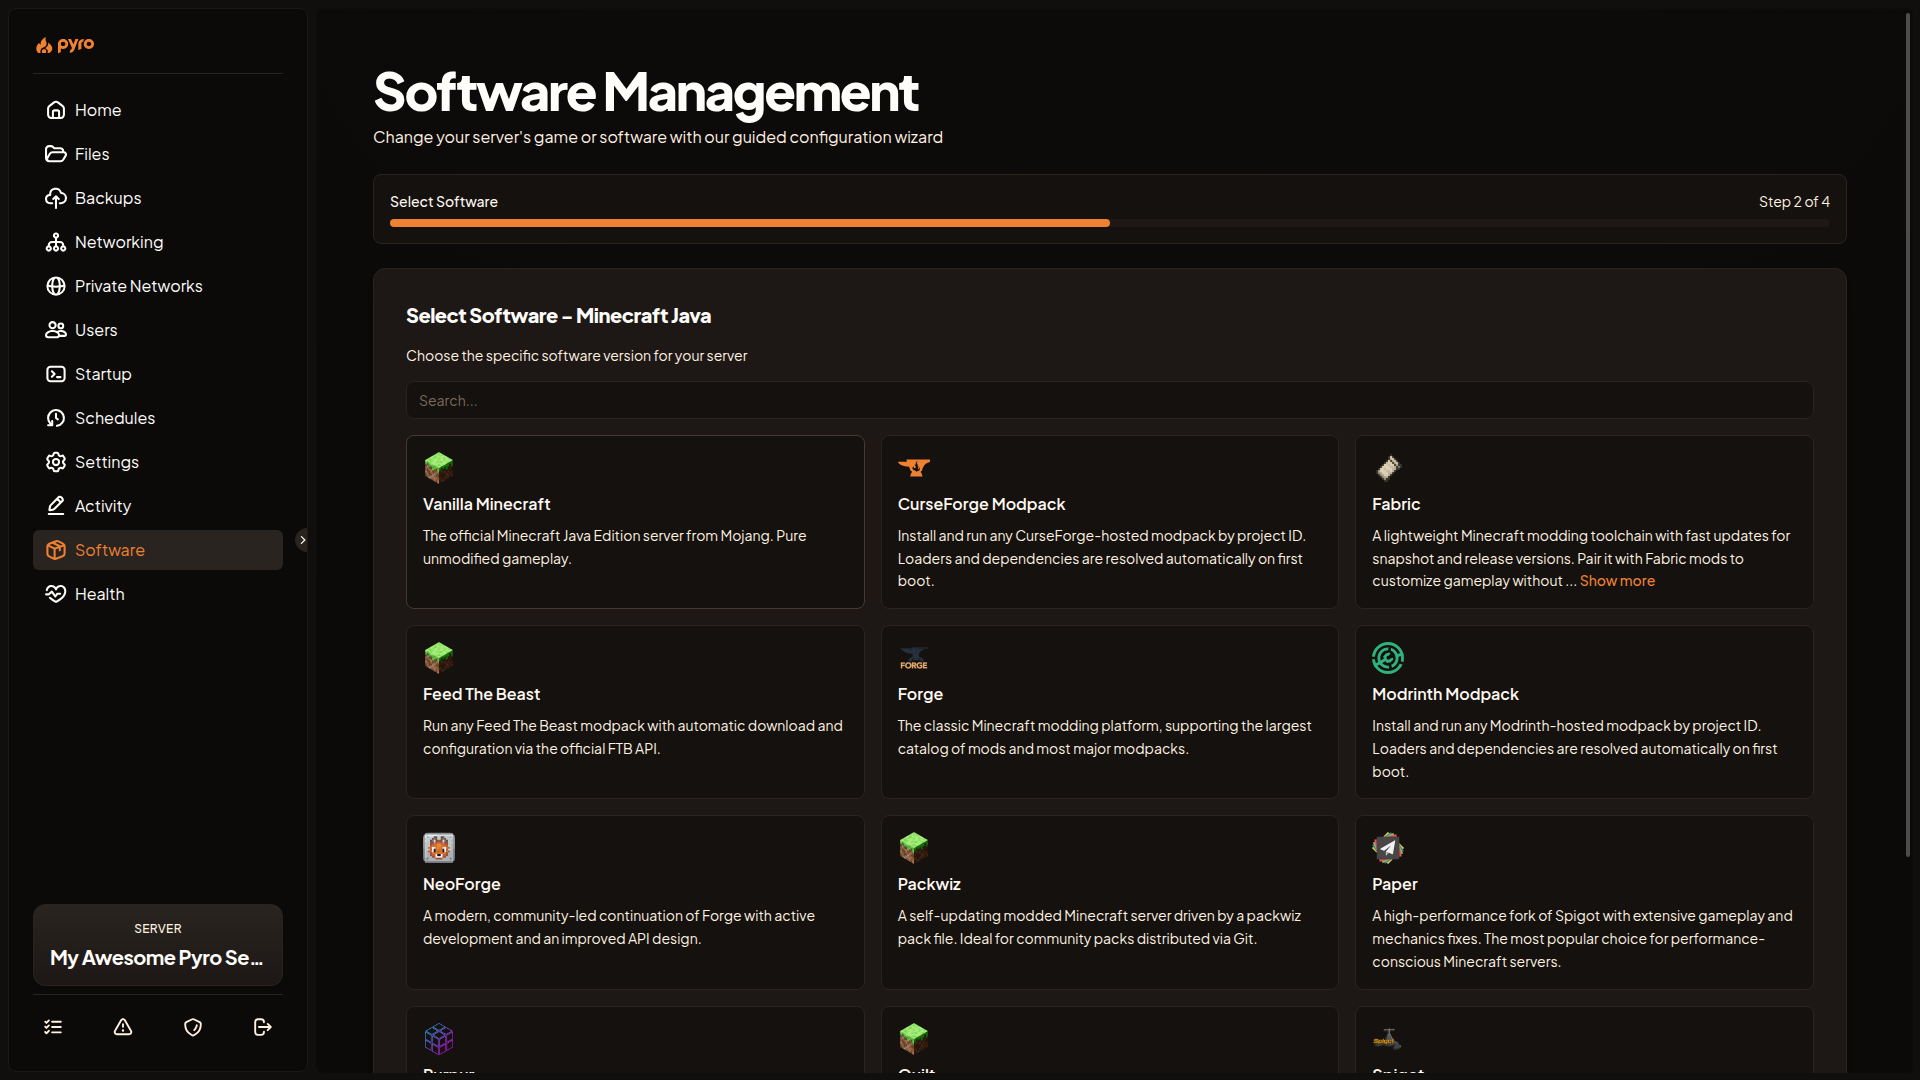Image resolution: width=1920 pixels, height=1080 pixels.
Task: Open Activity in the sidebar
Action: 158,506
